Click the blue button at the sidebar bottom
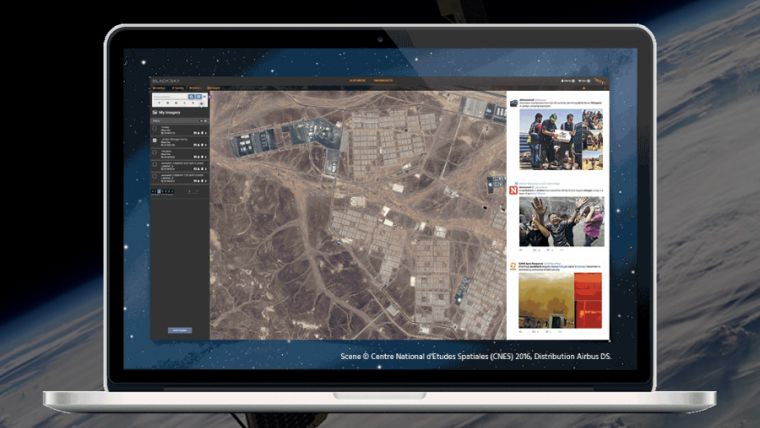760x428 pixels. pyautogui.click(x=179, y=330)
